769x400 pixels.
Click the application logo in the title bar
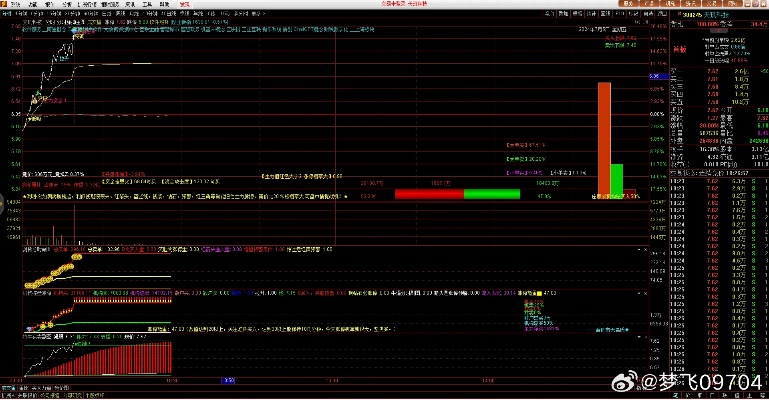pyautogui.click(x=5, y=4)
